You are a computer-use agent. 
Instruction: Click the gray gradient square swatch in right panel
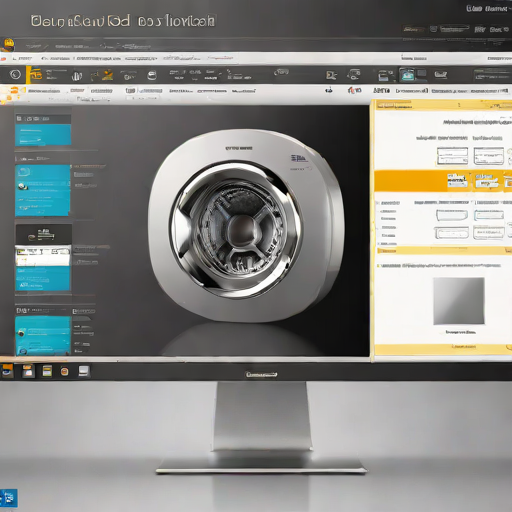click(x=459, y=301)
